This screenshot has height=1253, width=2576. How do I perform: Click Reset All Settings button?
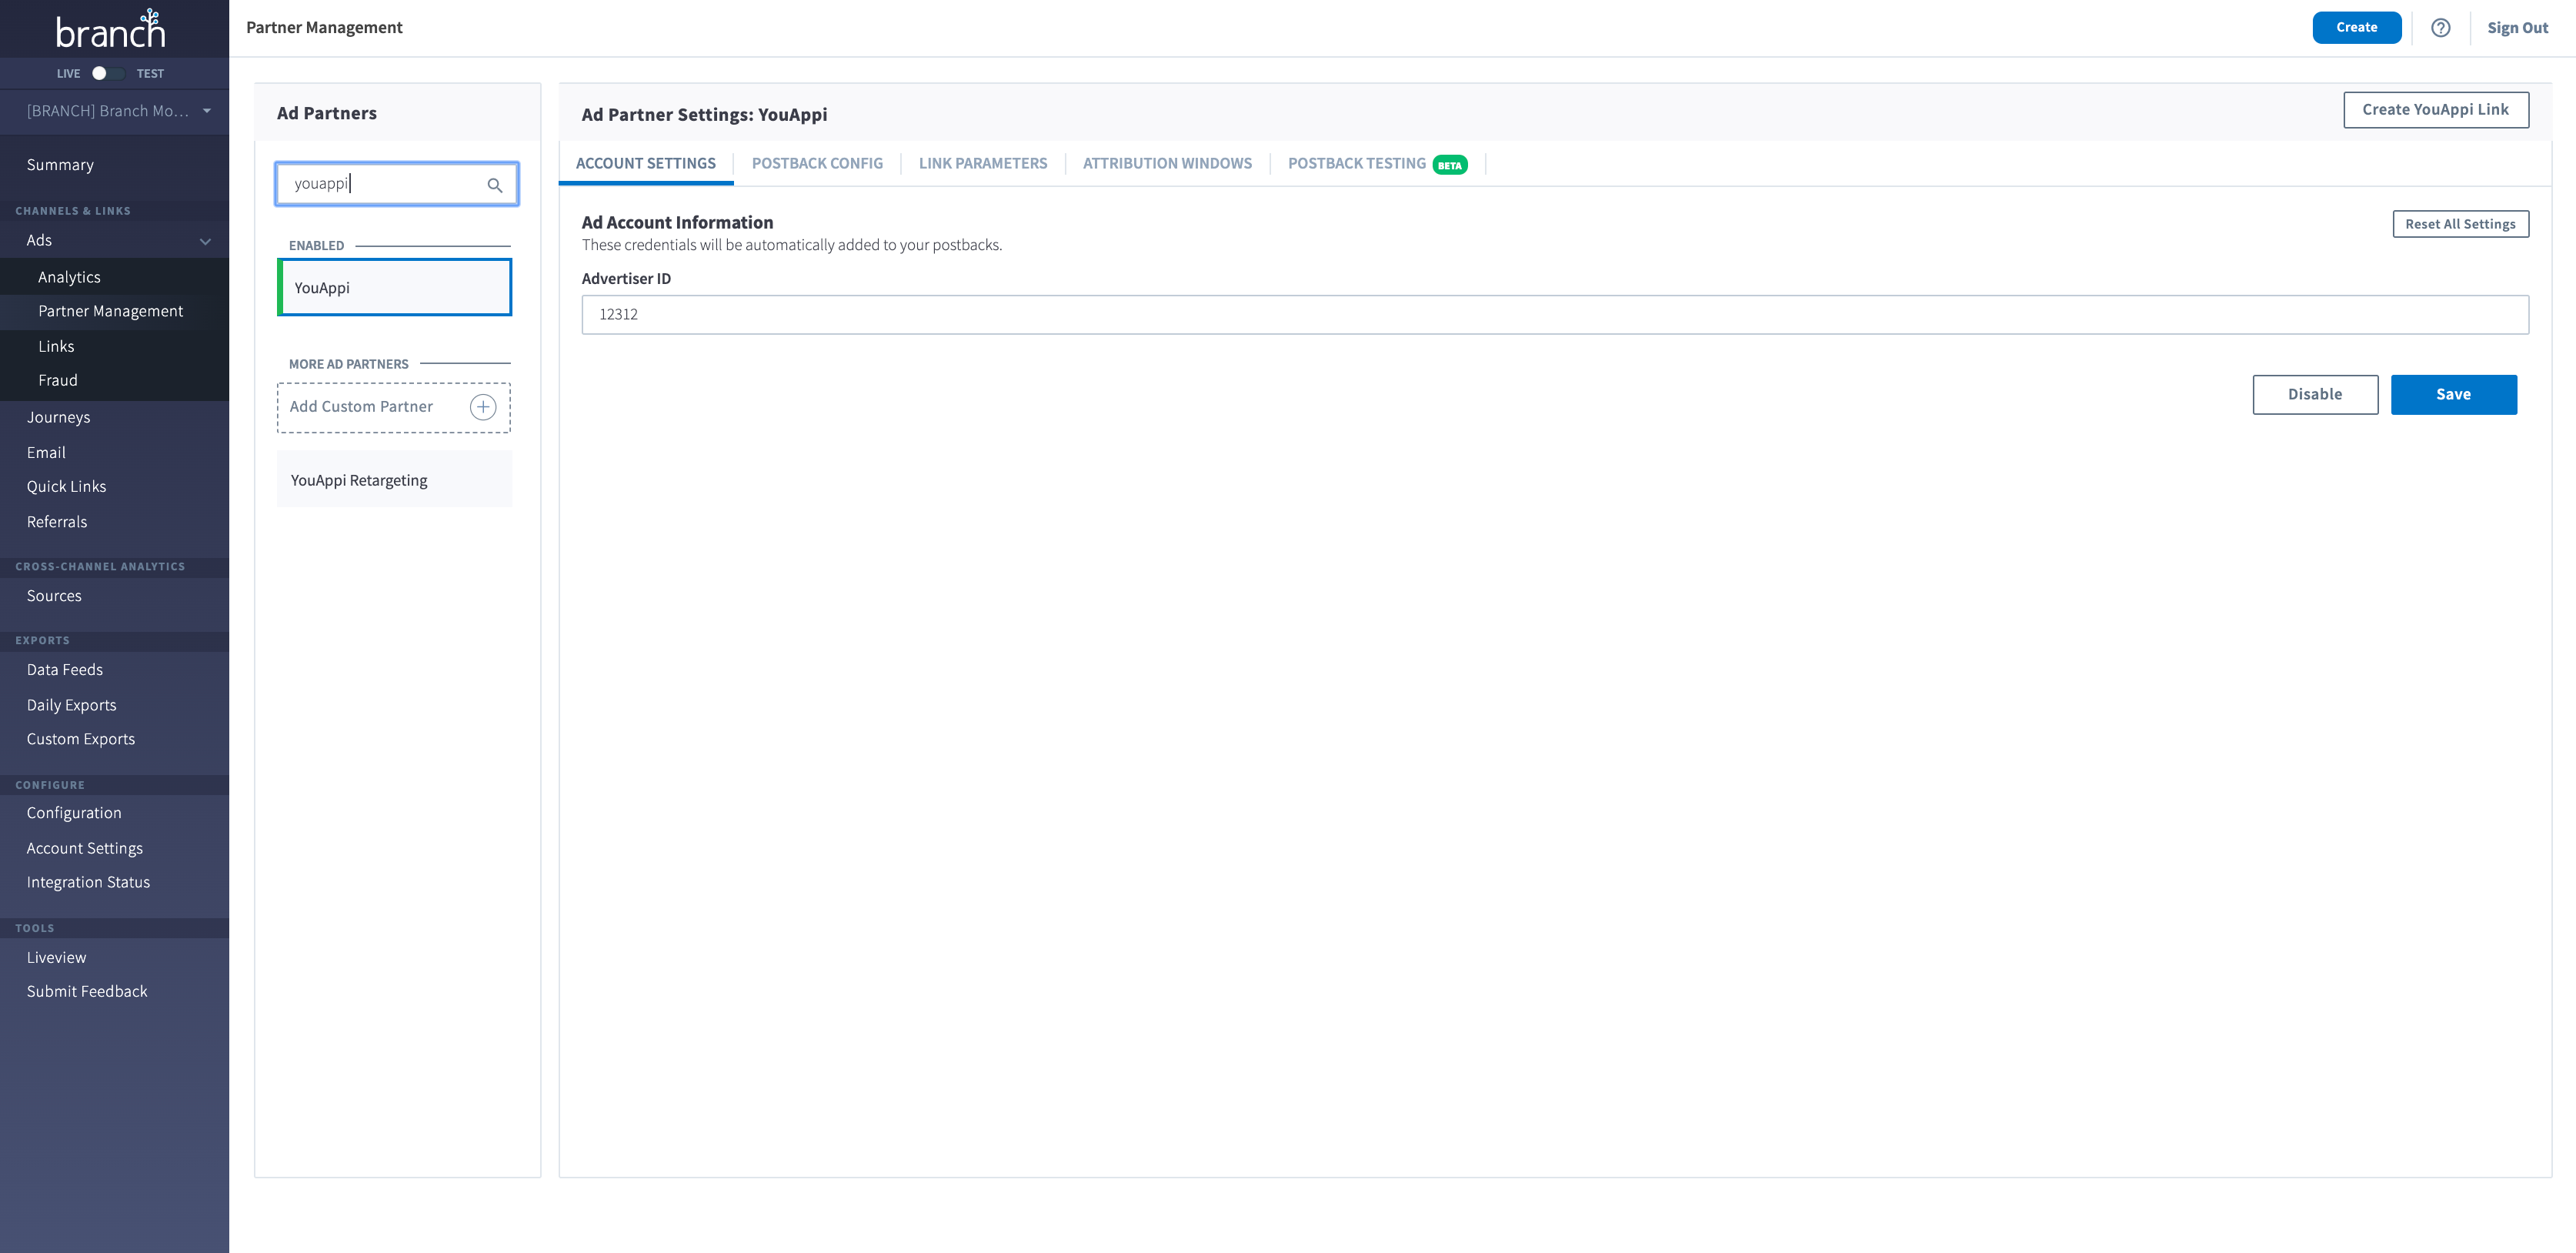coord(2460,224)
